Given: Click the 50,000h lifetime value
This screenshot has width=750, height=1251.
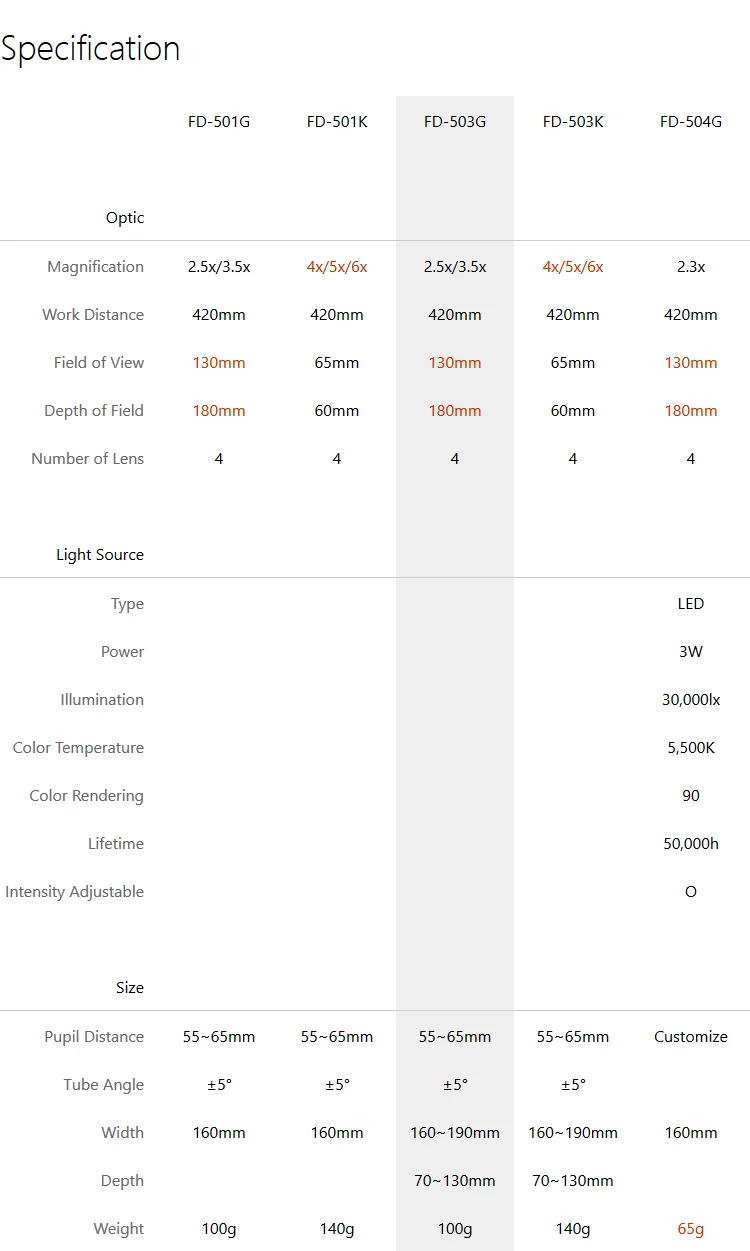Looking at the screenshot, I should 691,844.
